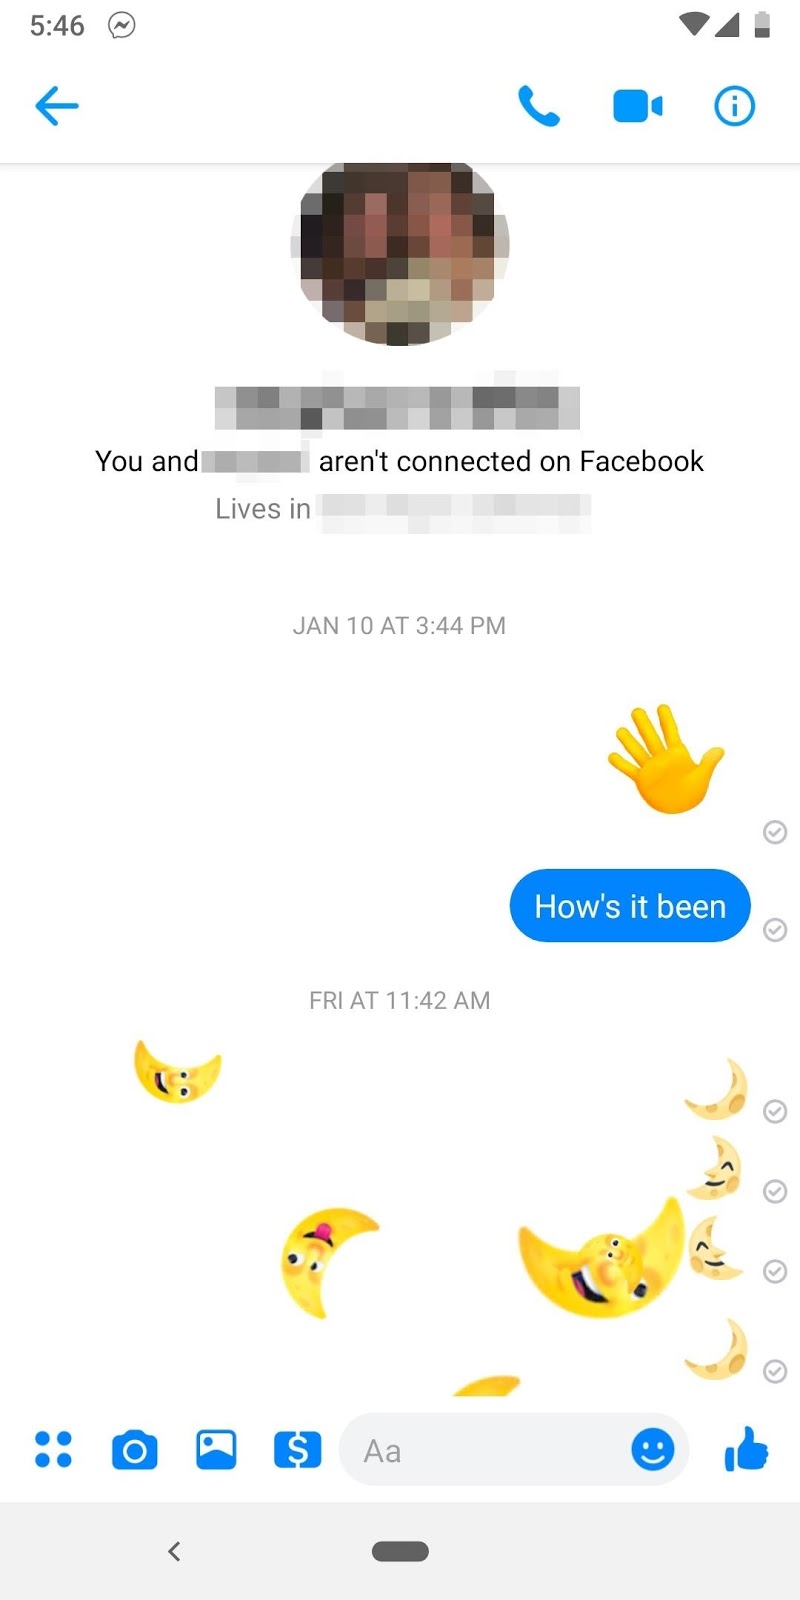The width and height of the screenshot is (800, 1600).
Task: Tap the waving hand sticker
Action: [666, 759]
